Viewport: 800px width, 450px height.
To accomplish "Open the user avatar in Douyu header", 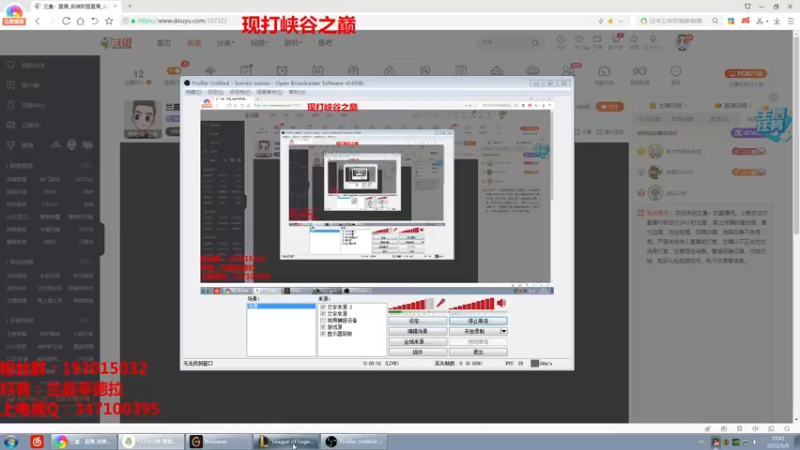I will click(x=682, y=42).
